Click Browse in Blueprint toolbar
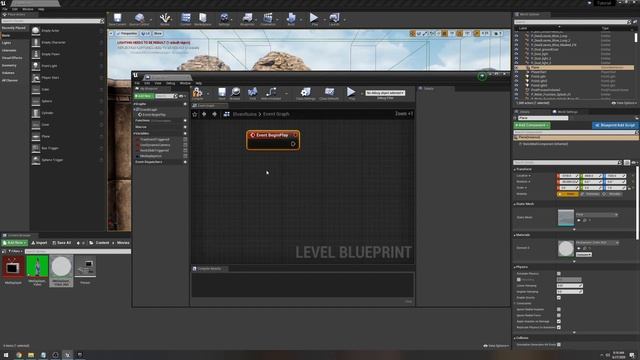 pyautogui.click(x=235, y=93)
